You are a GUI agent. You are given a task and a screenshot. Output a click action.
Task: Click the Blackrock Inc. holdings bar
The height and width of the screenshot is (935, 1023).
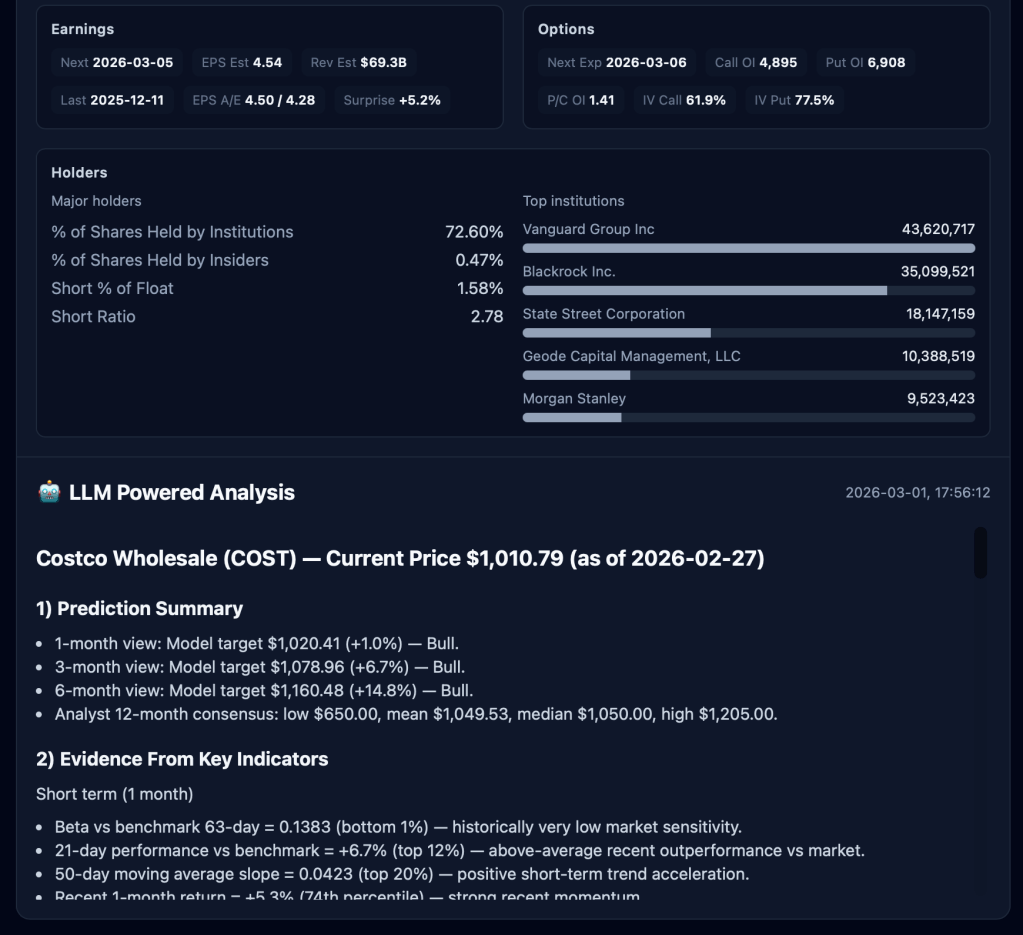click(x=748, y=290)
